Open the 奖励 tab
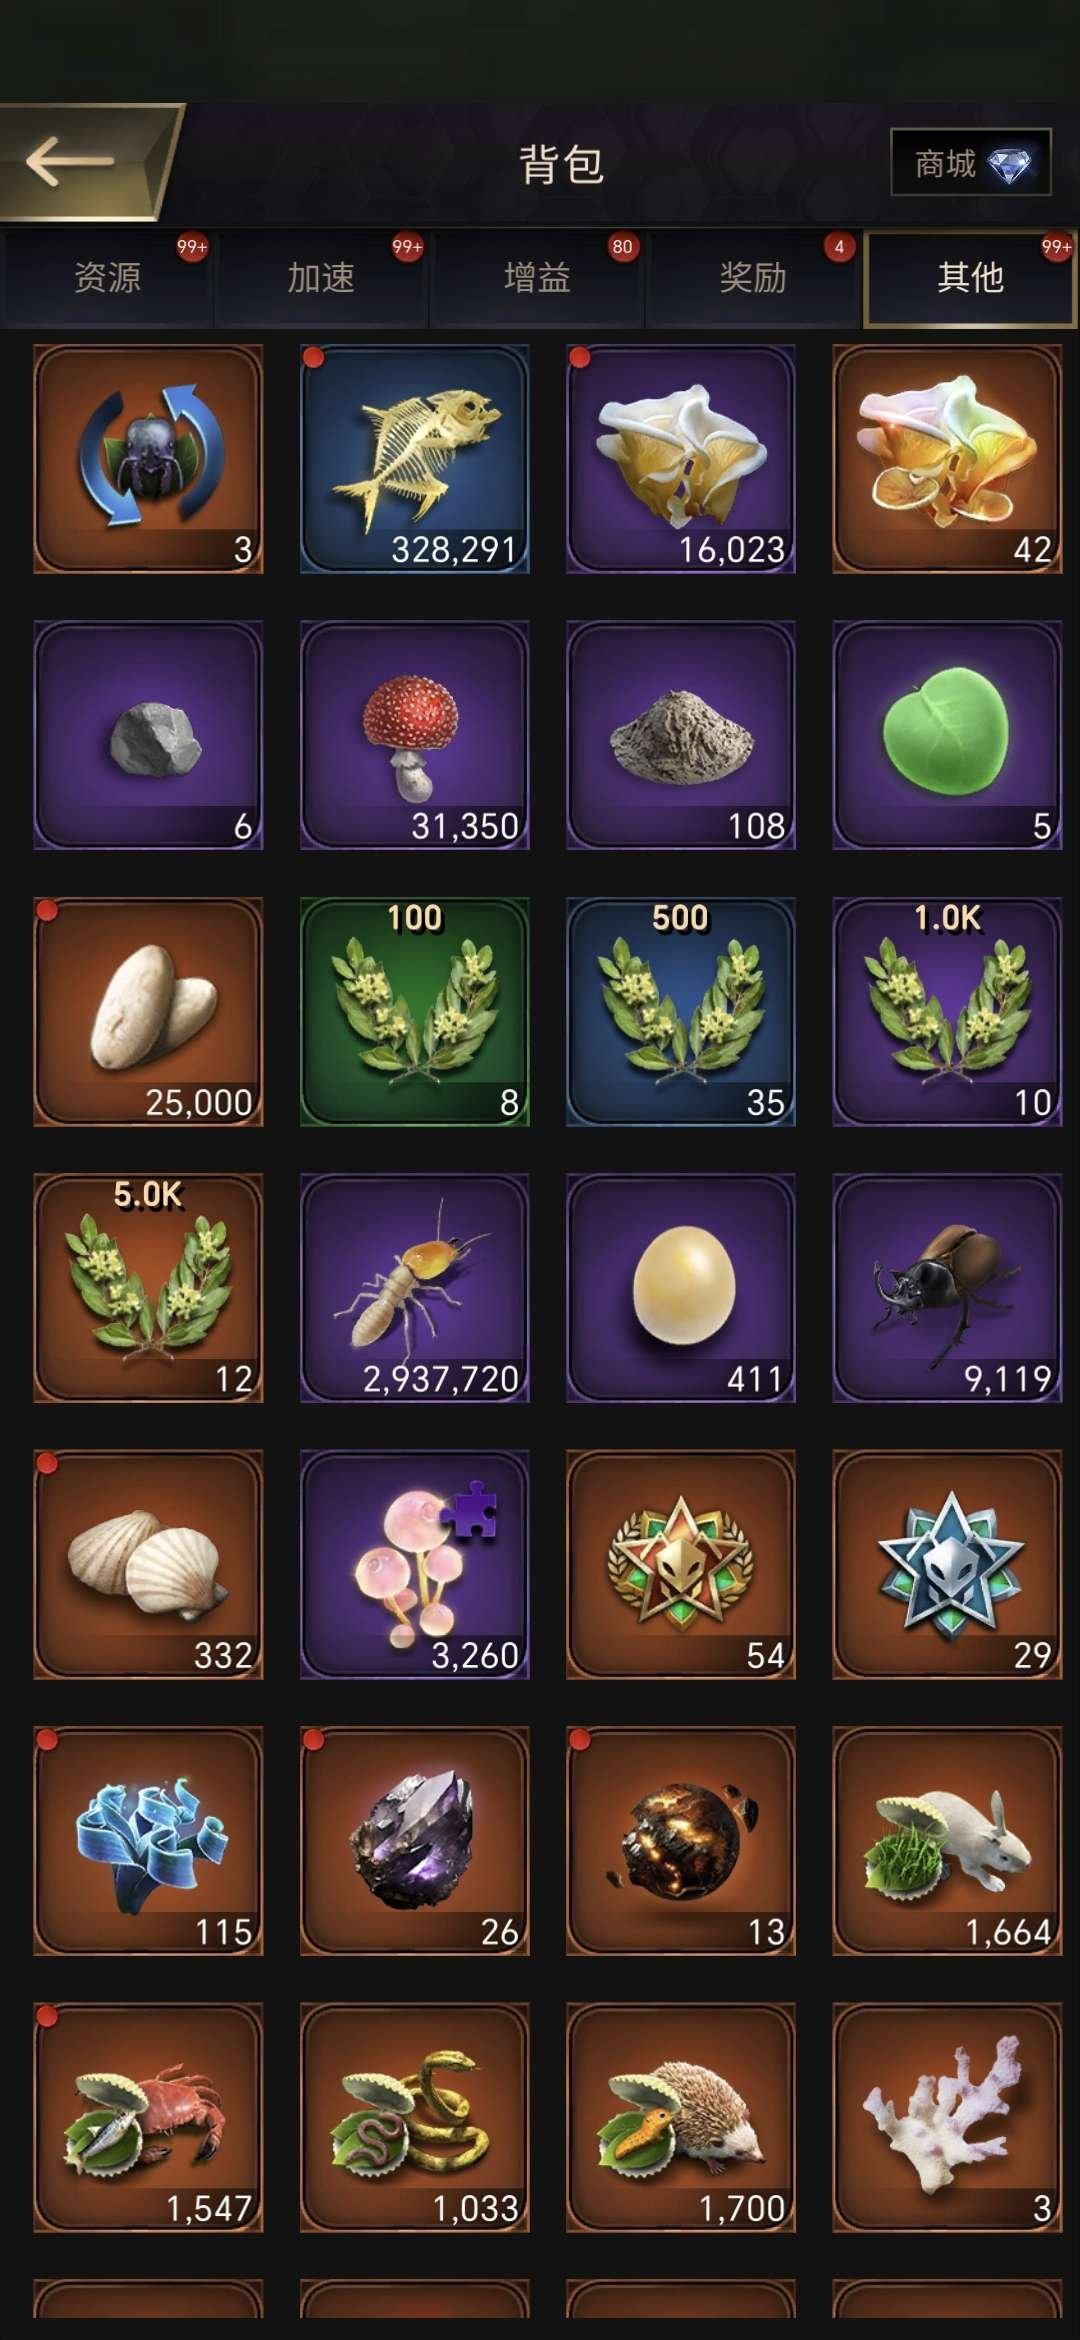This screenshot has height=2340, width=1080. (x=753, y=278)
